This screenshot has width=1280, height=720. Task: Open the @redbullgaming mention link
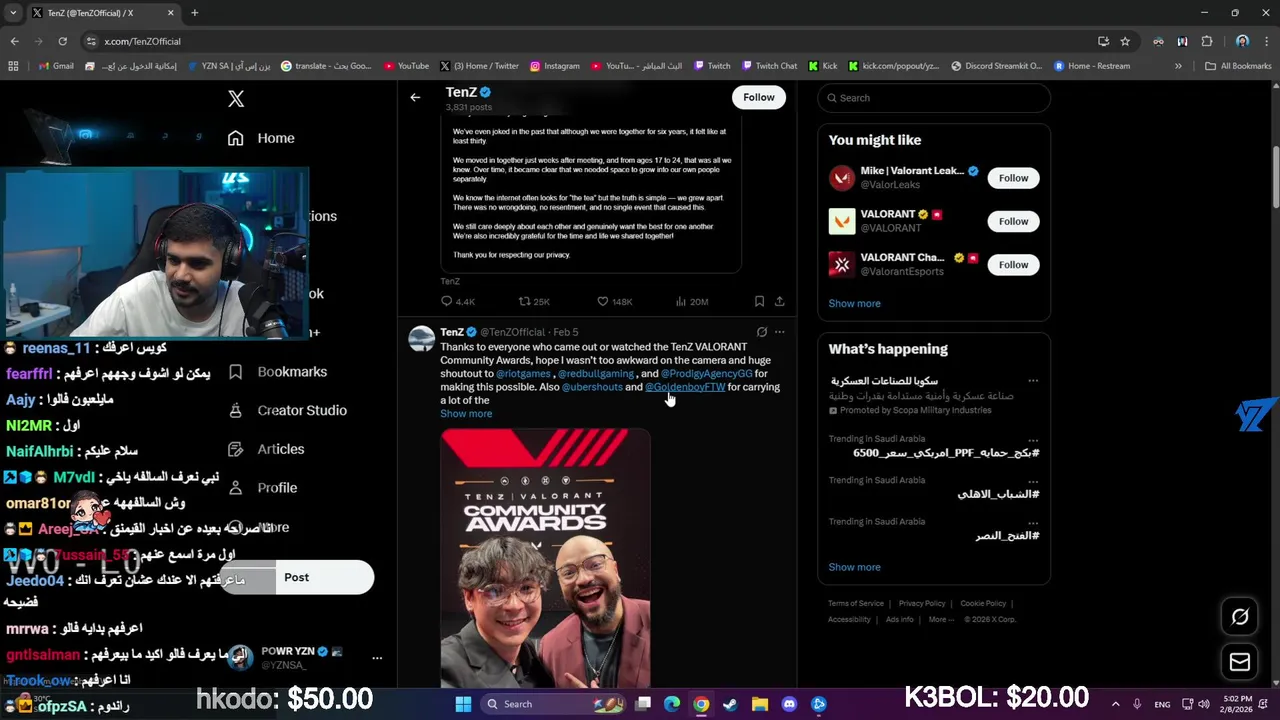(596, 374)
